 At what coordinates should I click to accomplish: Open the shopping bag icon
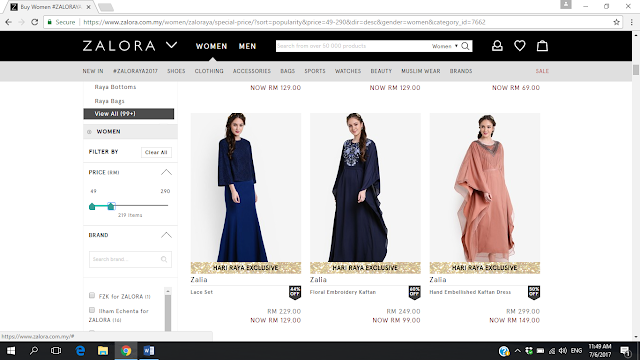(x=542, y=46)
